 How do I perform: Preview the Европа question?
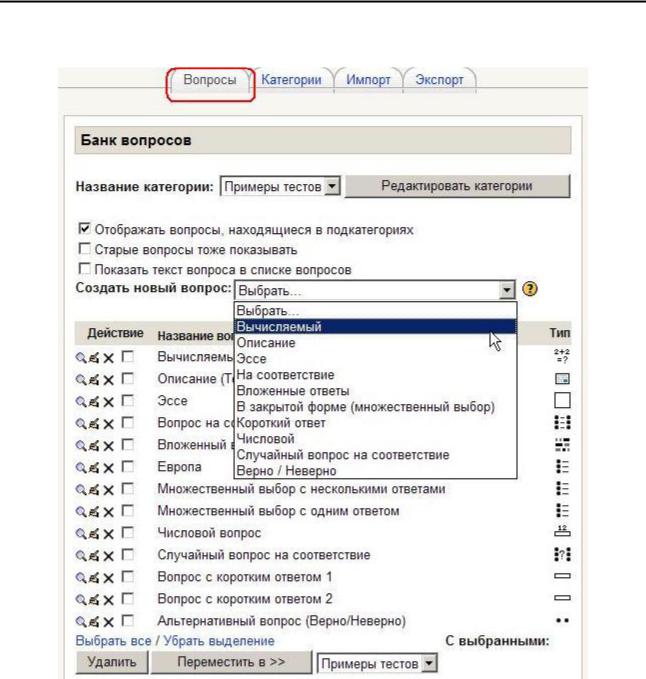click(81, 467)
